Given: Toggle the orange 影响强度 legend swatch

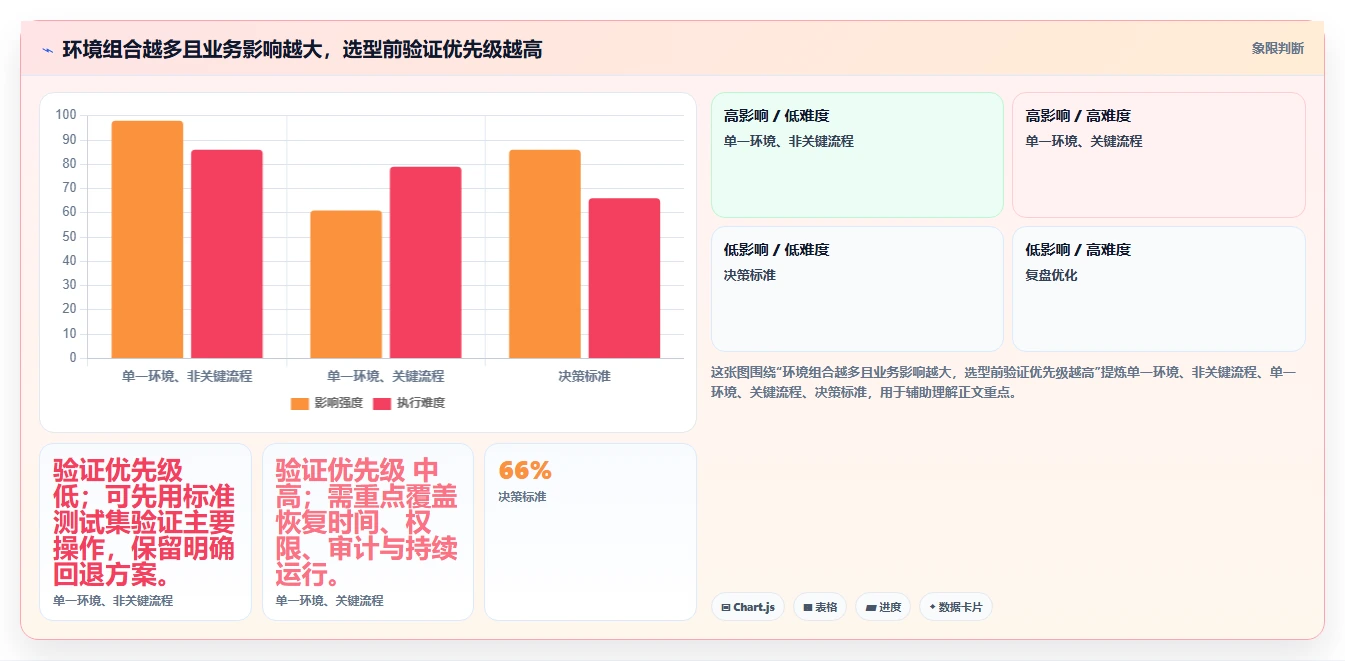Looking at the screenshot, I should [300, 403].
